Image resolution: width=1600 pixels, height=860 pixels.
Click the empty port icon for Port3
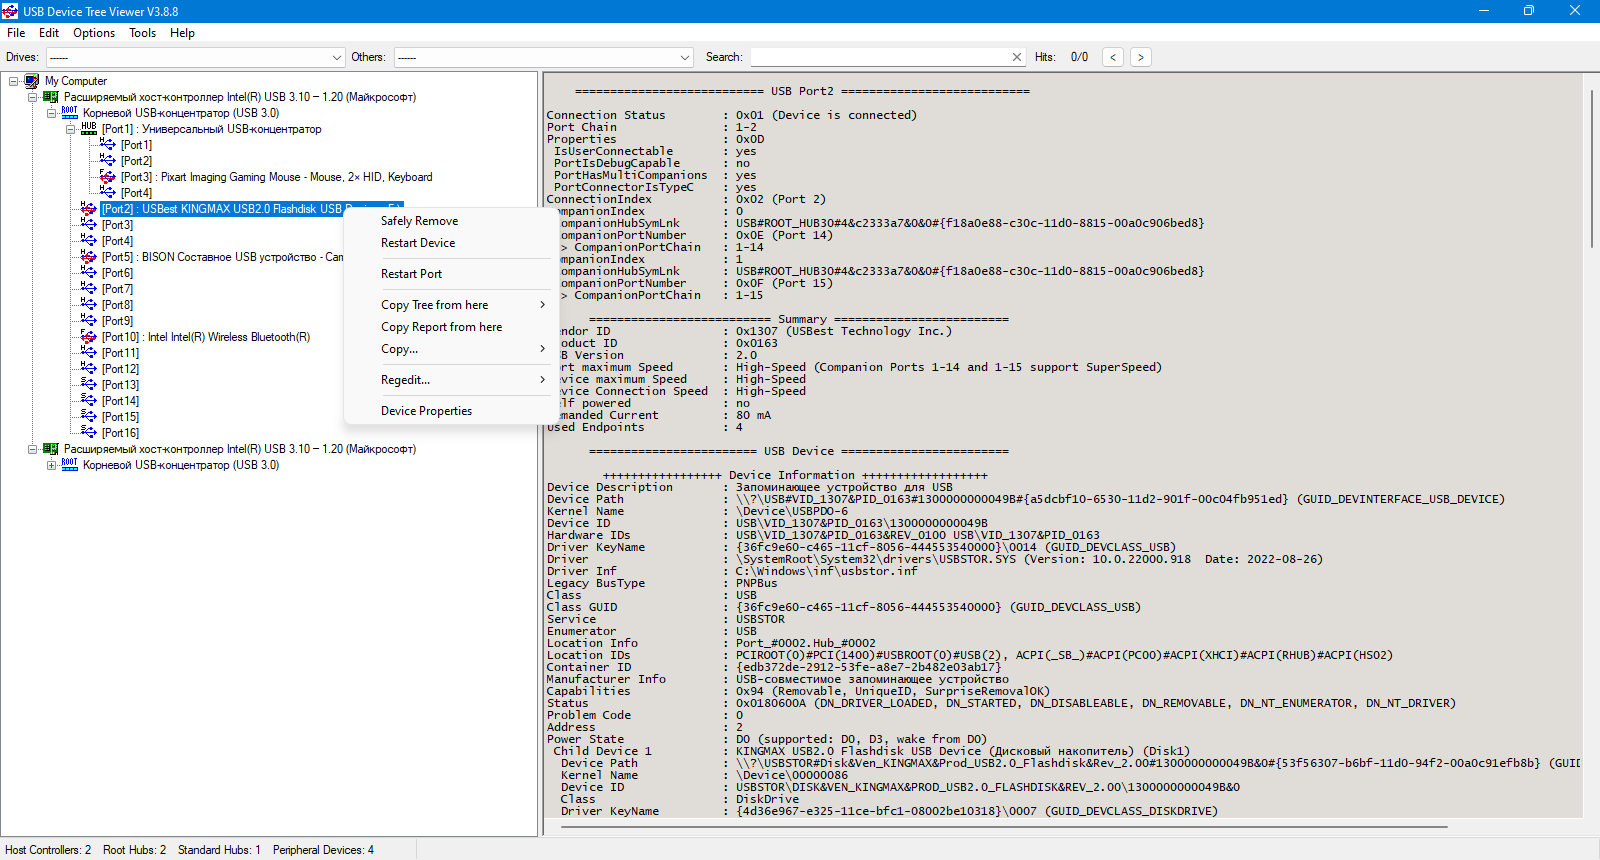89,225
